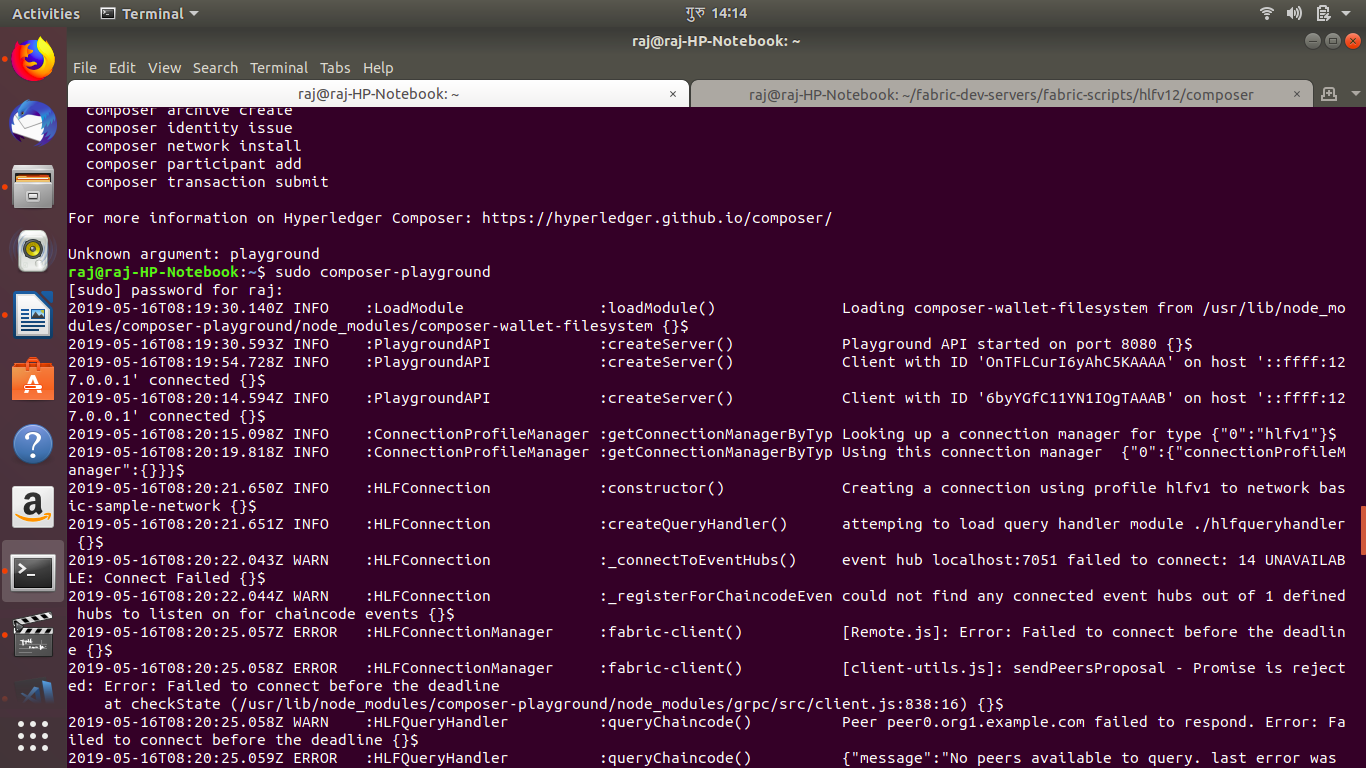Open the clapperboard video editor dock icon

click(33, 635)
